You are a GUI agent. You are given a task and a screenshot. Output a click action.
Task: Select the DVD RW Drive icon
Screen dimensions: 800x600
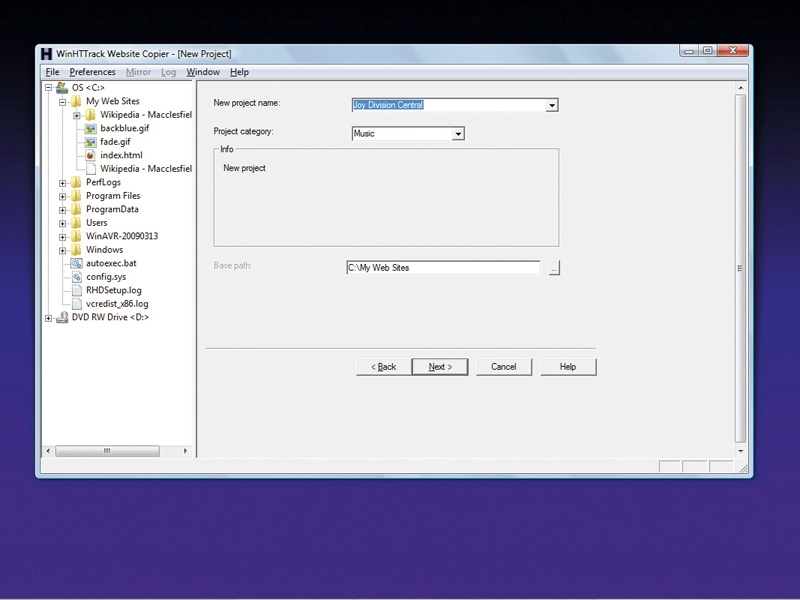coord(62,317)
